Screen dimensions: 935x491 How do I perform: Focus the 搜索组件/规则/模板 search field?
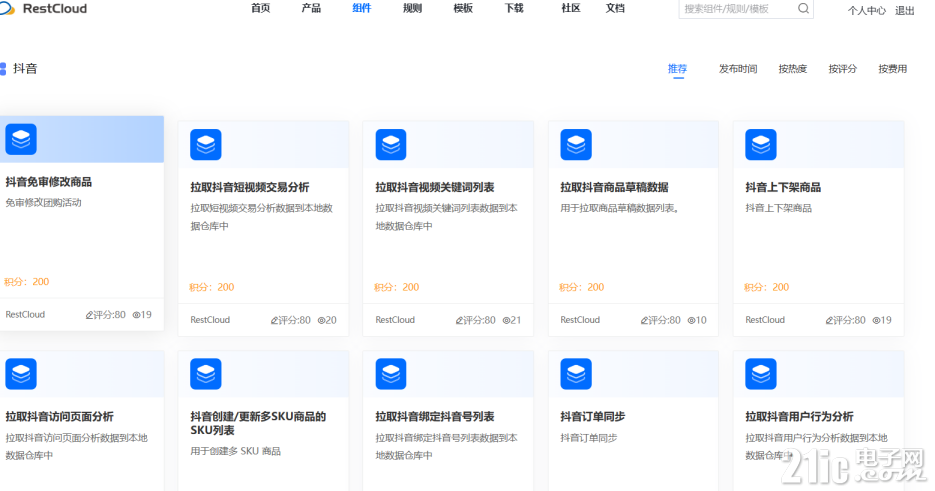click(x=745, y=8)
